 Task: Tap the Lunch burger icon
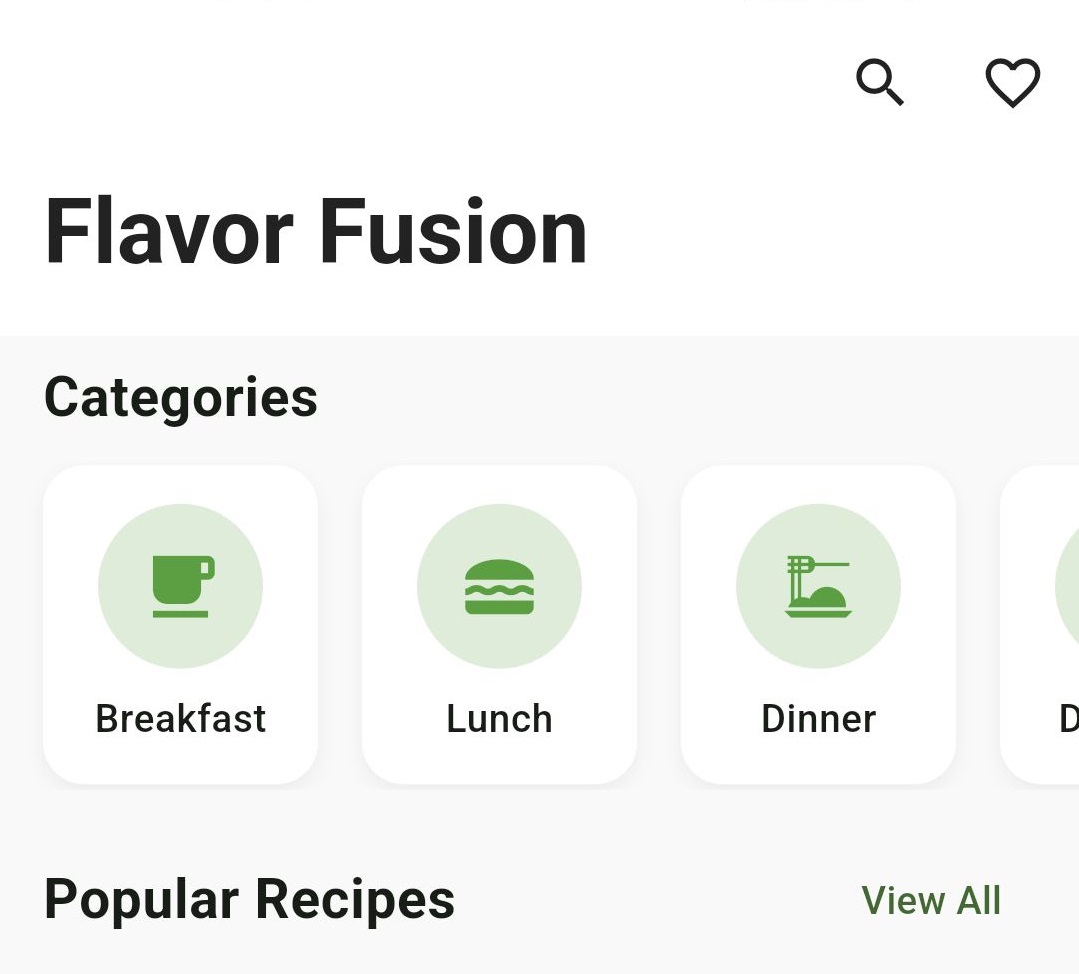tap(500, 586)
